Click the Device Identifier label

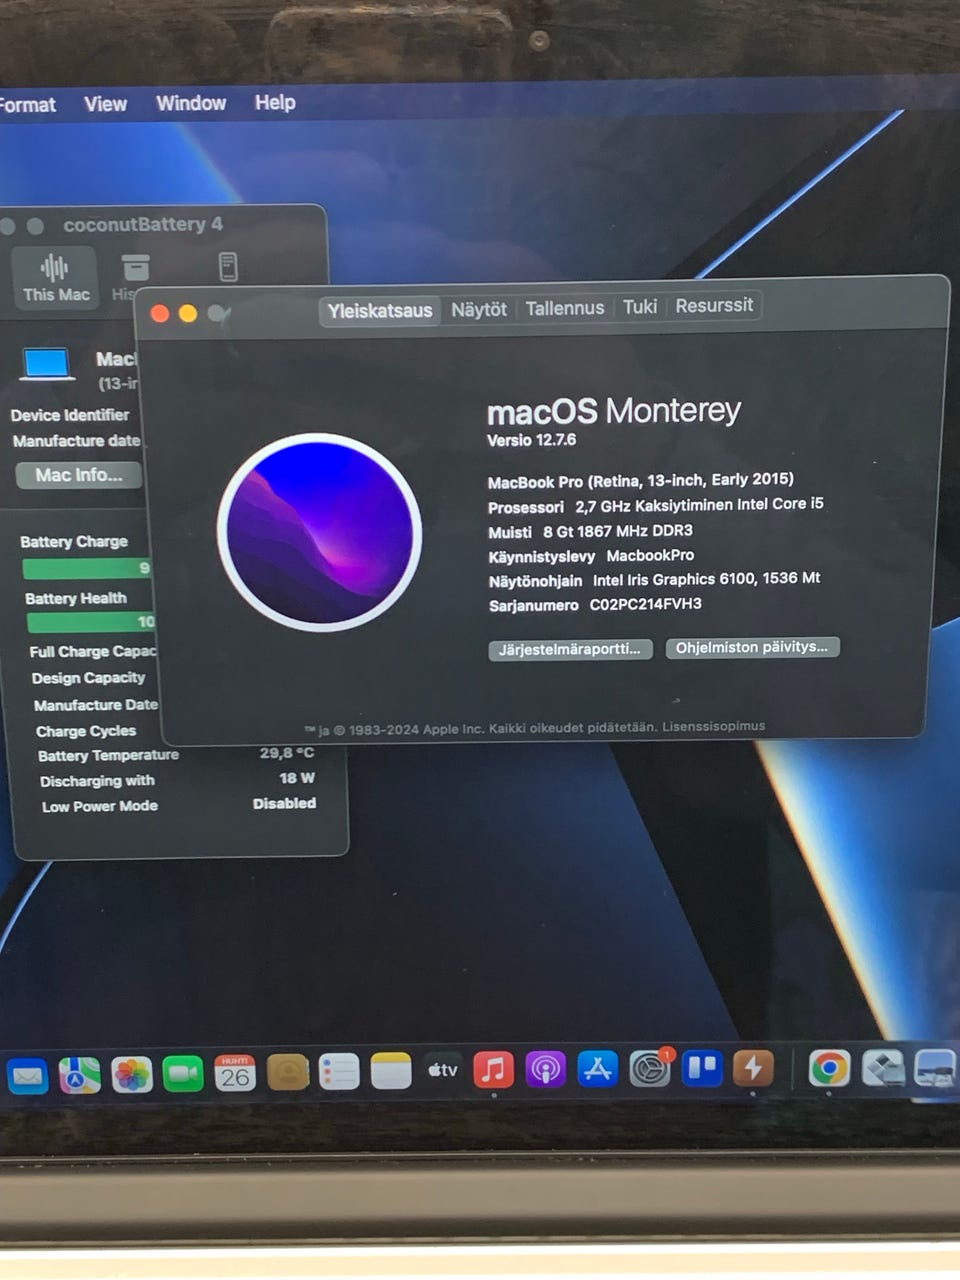pos(70,415)
